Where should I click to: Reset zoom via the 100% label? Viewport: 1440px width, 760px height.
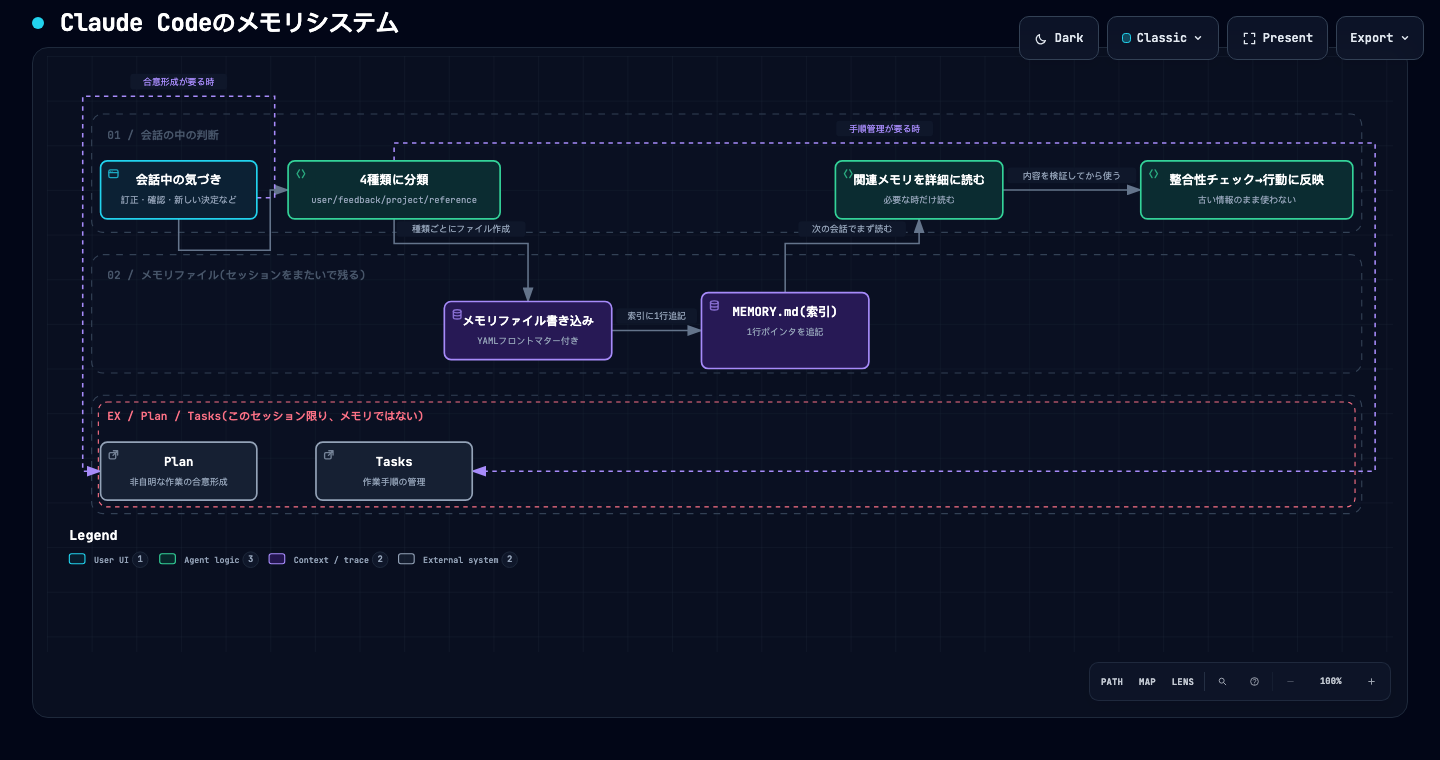click(1331, 682)
